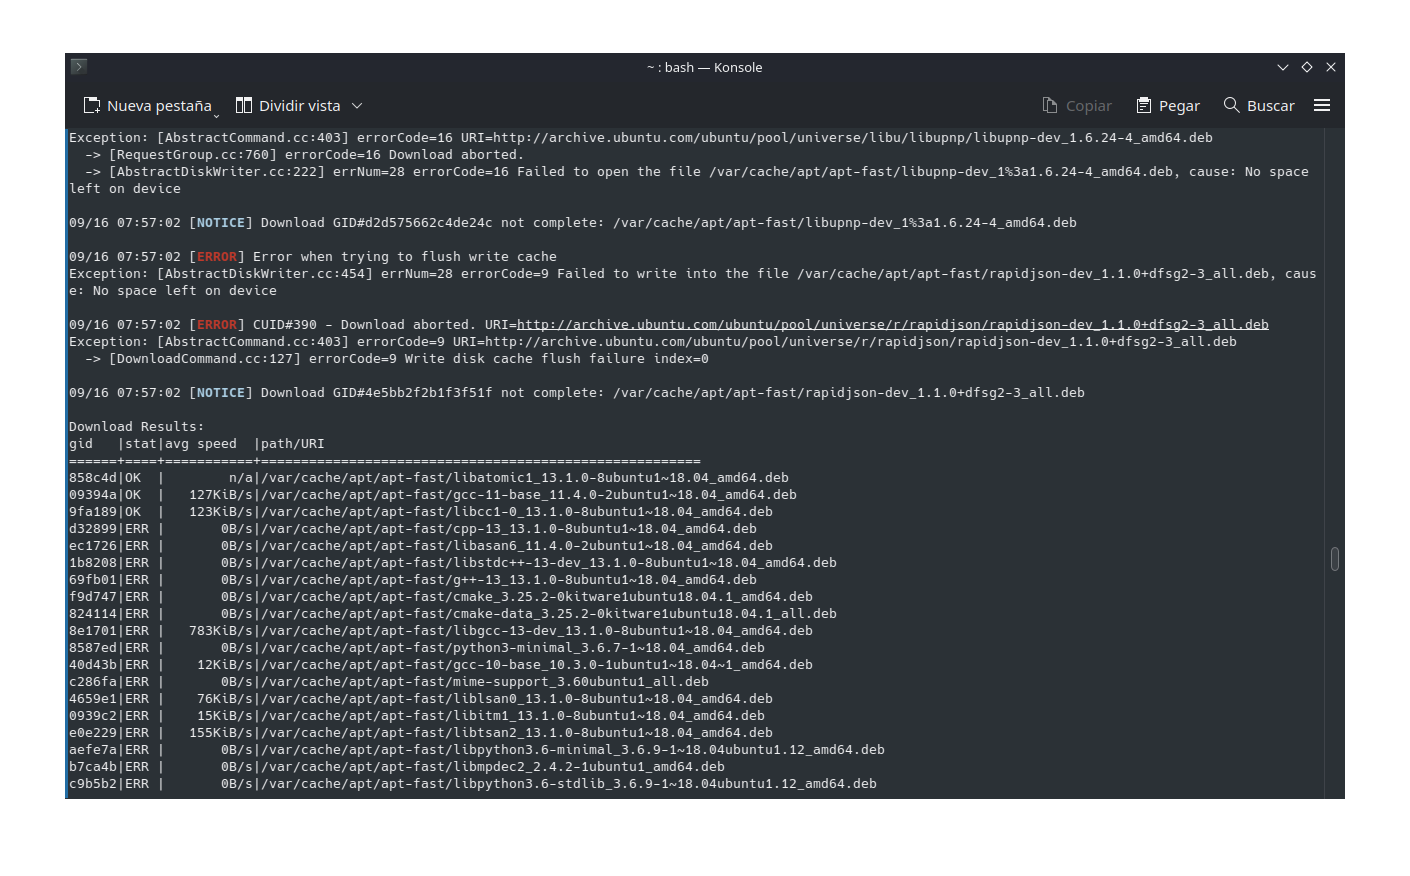Viewport: 1410px width, 876px height.
Task: Open the rapidjson-dev archive.ubuntu.com URL link
Action: pos(892,325)
